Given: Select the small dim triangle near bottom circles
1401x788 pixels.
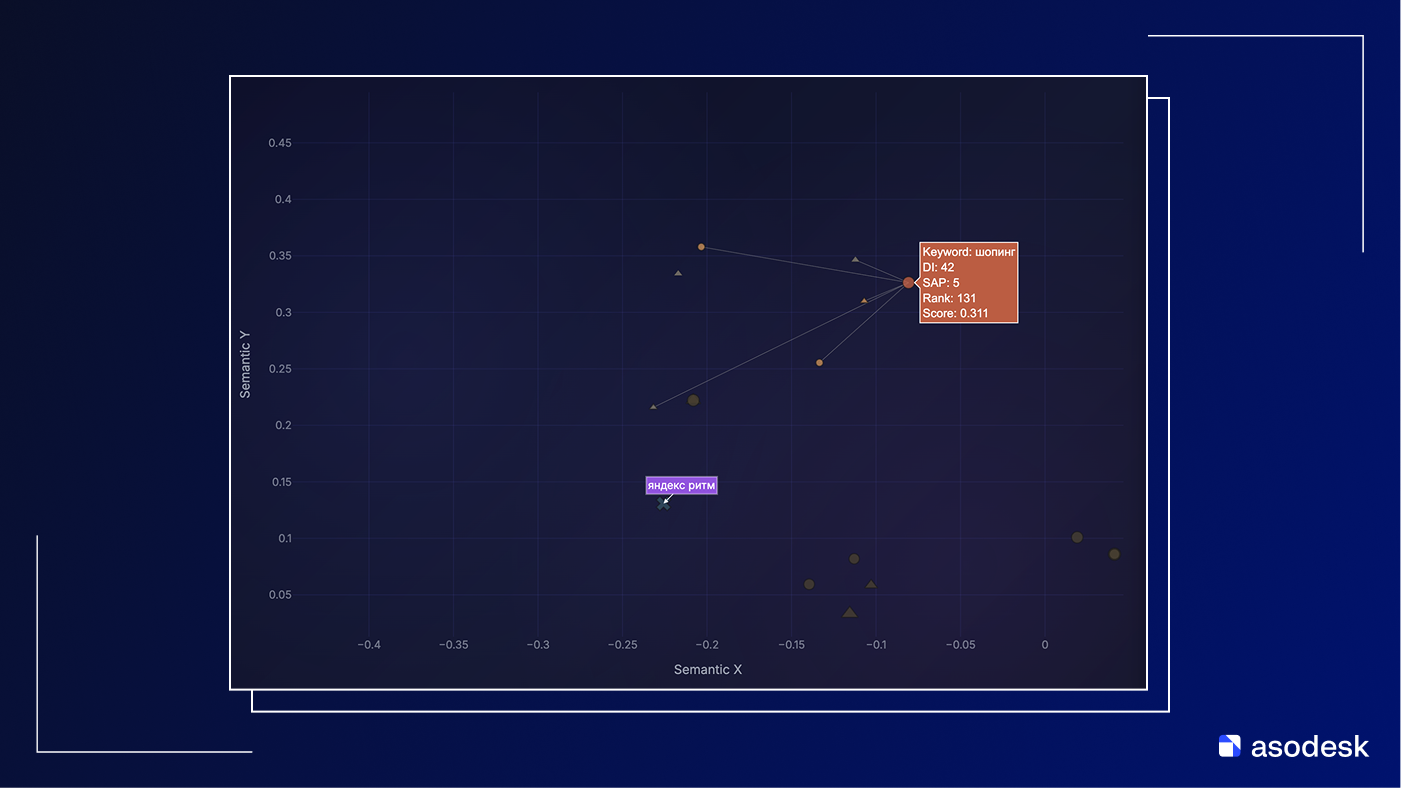Looking at the screenshot, I should coord(871,585).
